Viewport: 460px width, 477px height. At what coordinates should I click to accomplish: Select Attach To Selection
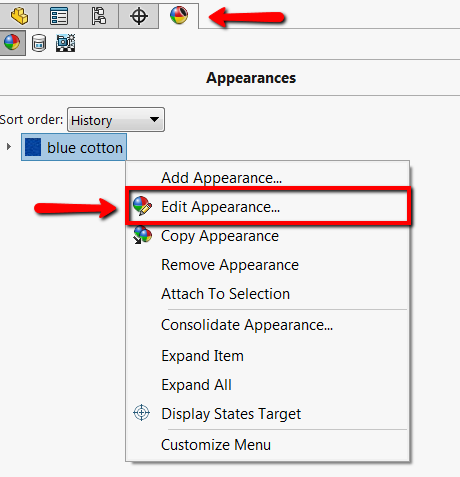[x=267, y=294]
